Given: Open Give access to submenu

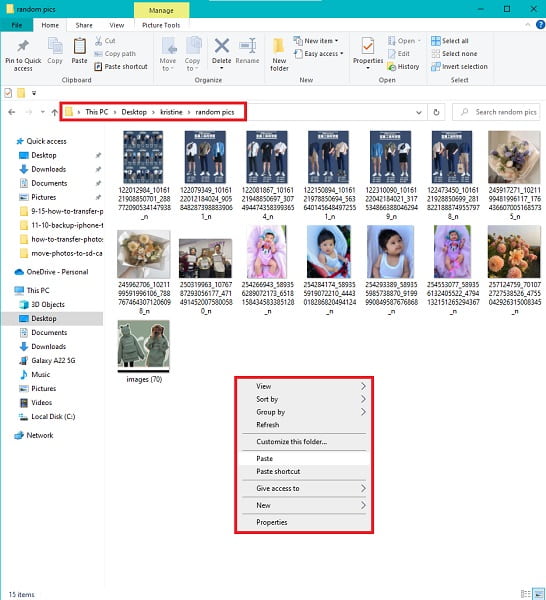Looking at the screenshot, I should [304, 489].
